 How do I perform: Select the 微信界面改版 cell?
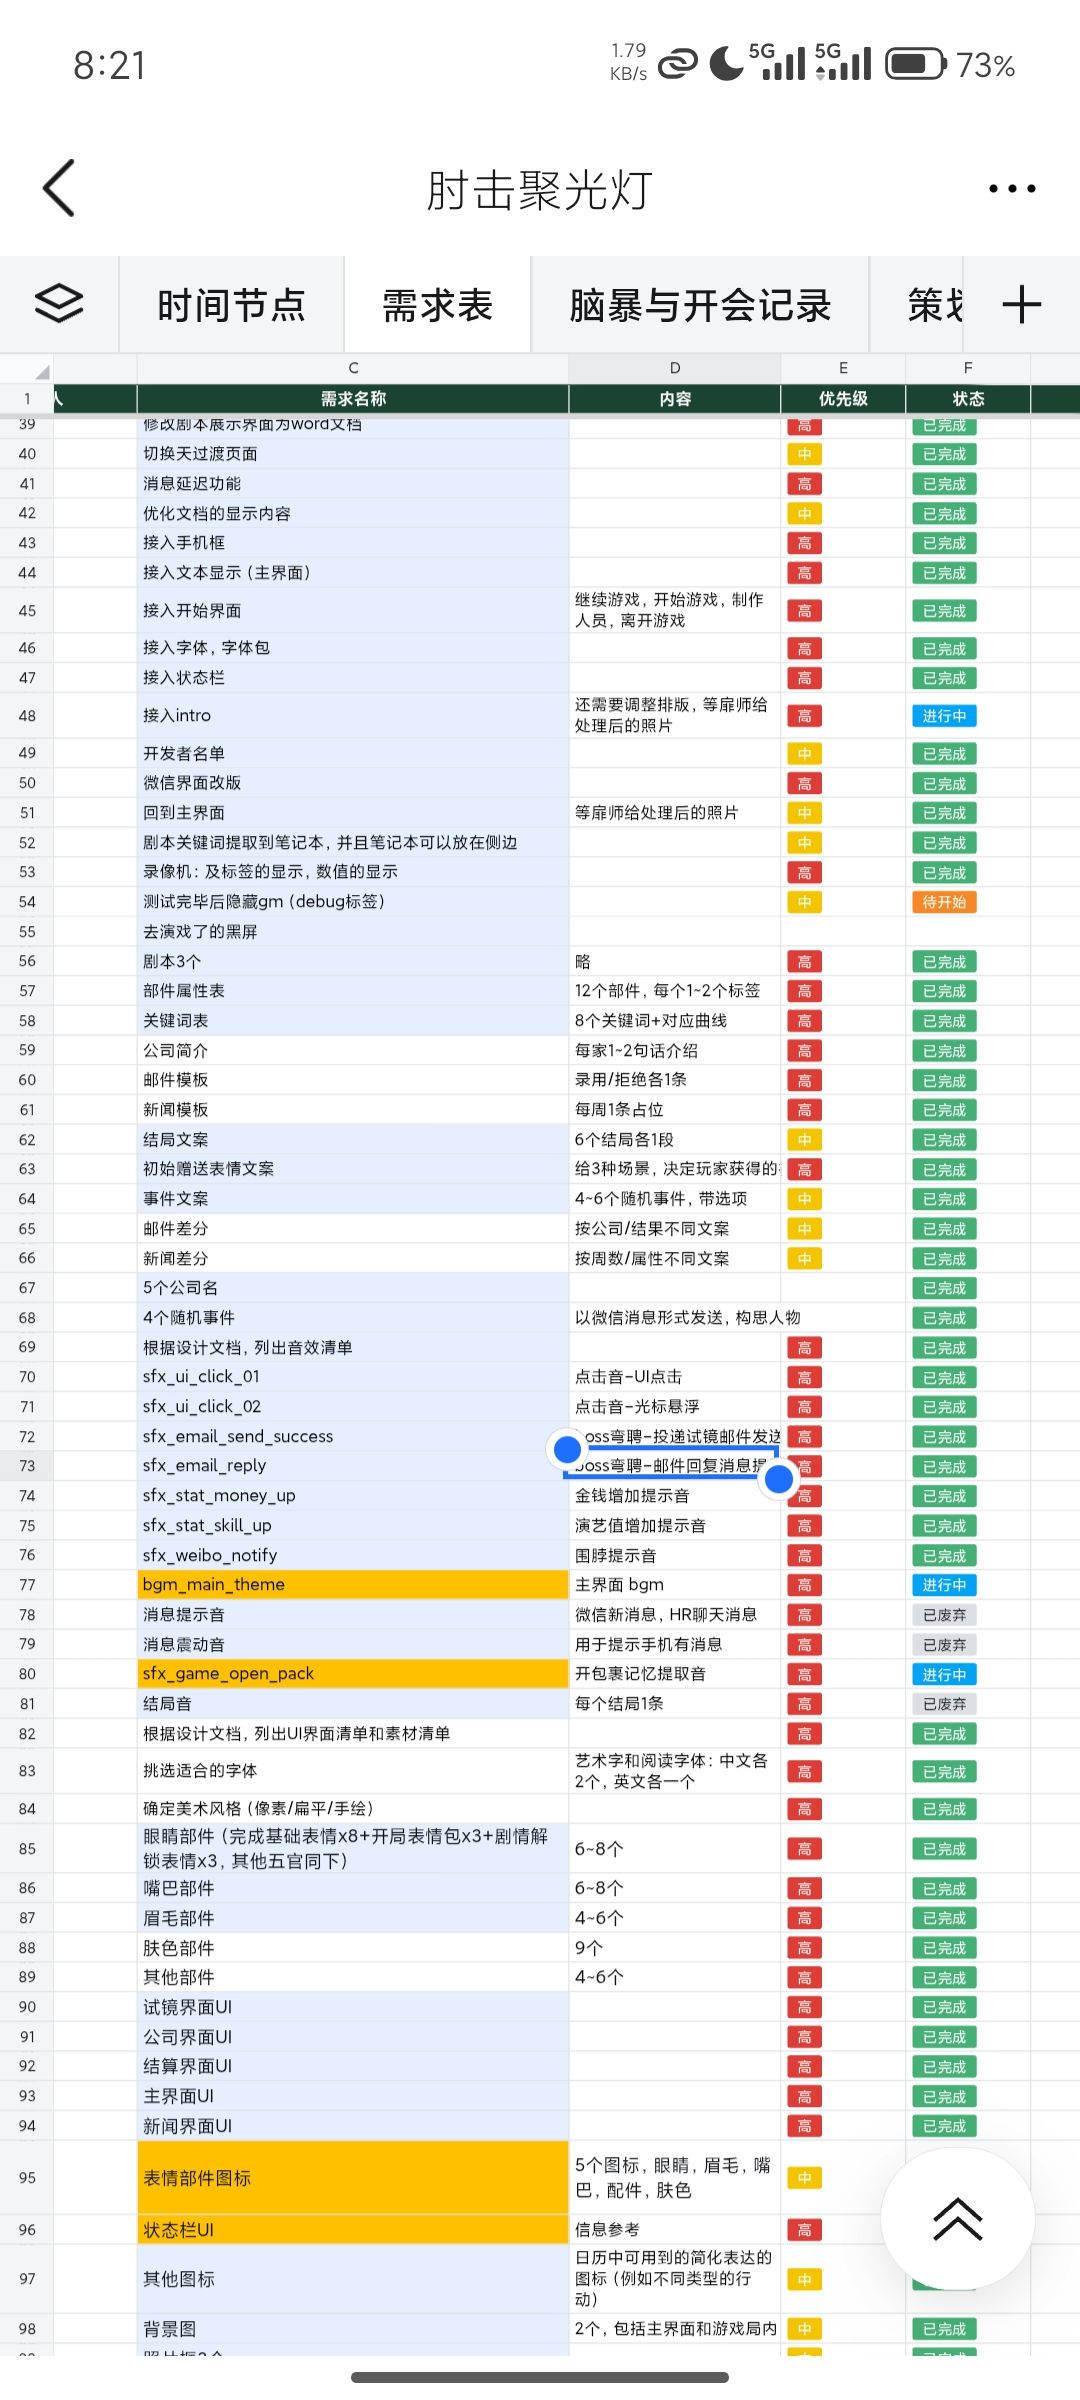click(x=353, y=783)
